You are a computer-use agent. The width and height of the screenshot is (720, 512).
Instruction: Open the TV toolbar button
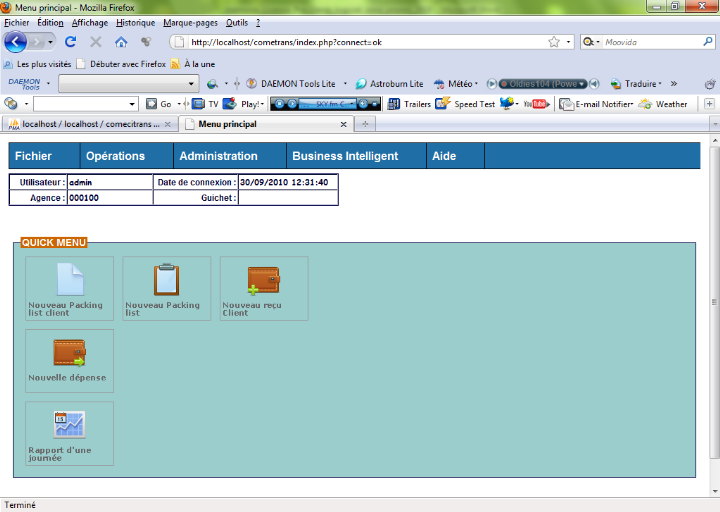205,104
